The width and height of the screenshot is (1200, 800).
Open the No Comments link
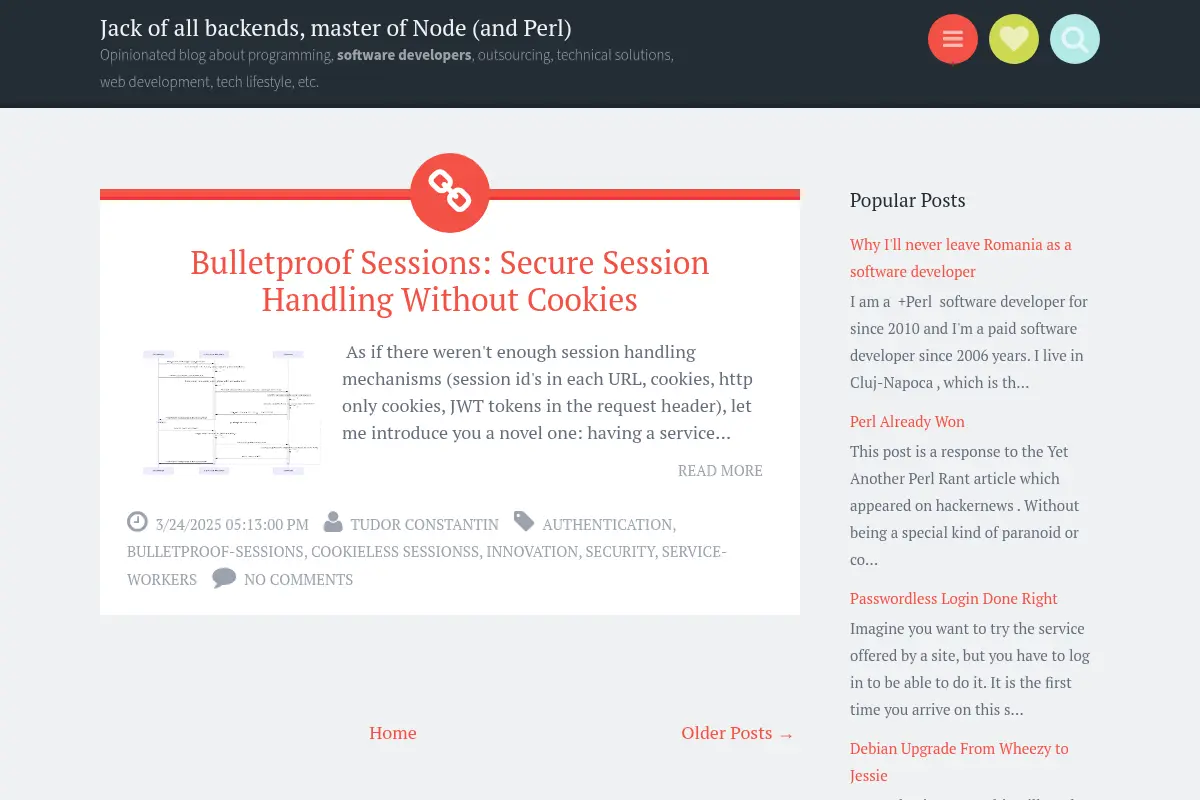(x=298, y=579)
